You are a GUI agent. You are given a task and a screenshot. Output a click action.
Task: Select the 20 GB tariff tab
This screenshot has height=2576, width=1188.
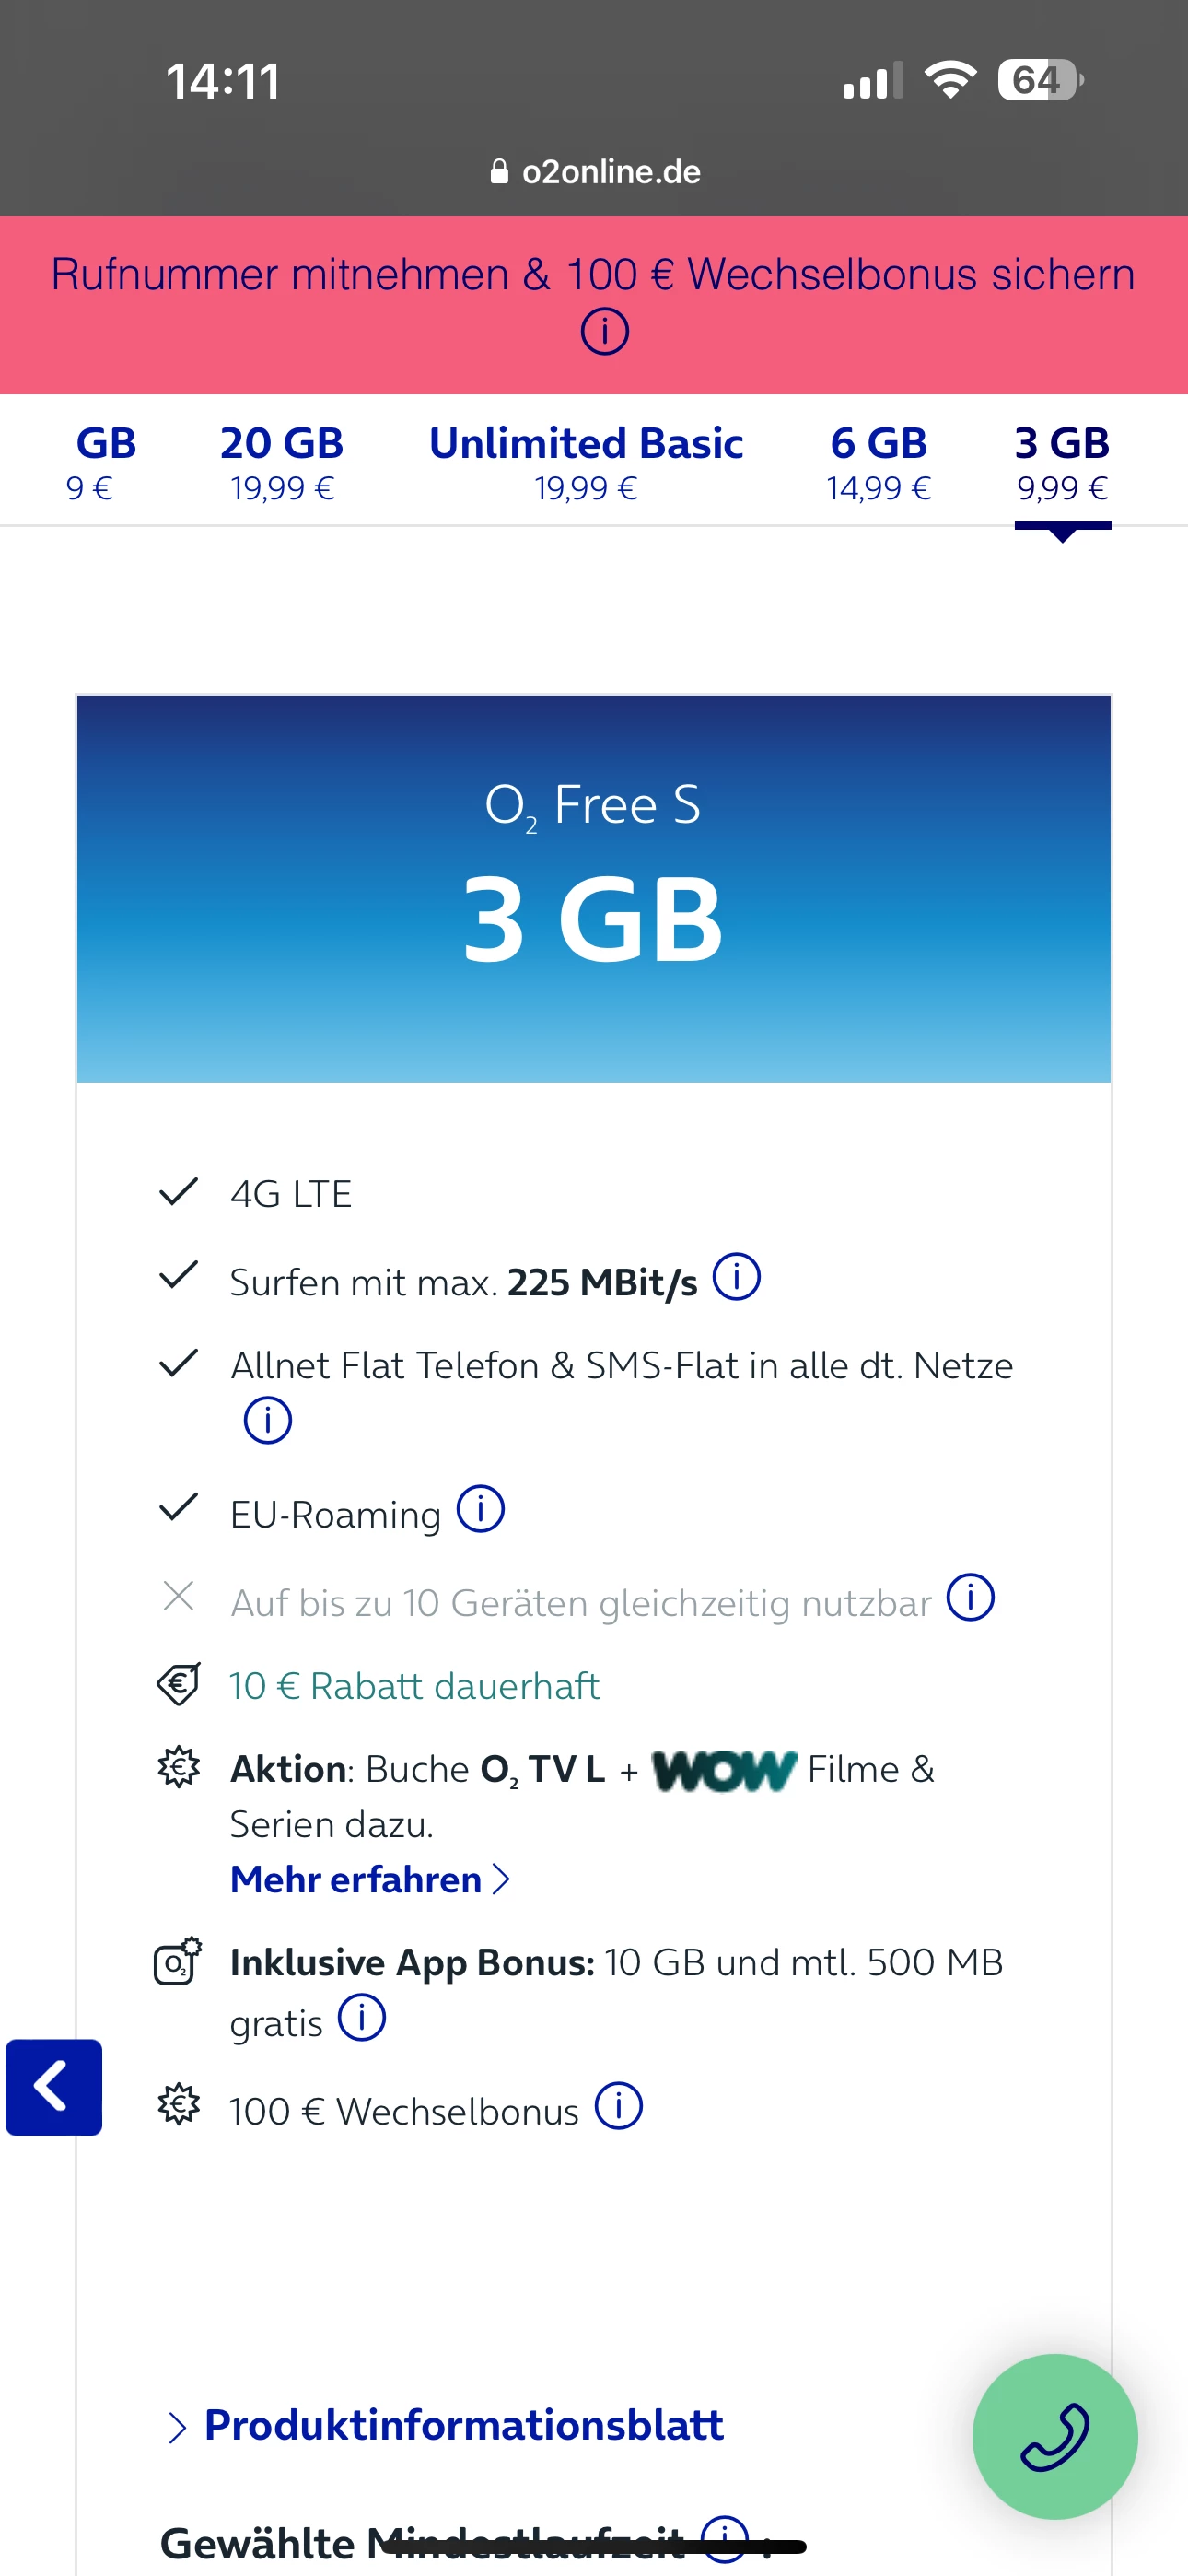pyautogui.click(x=282, y=461)
